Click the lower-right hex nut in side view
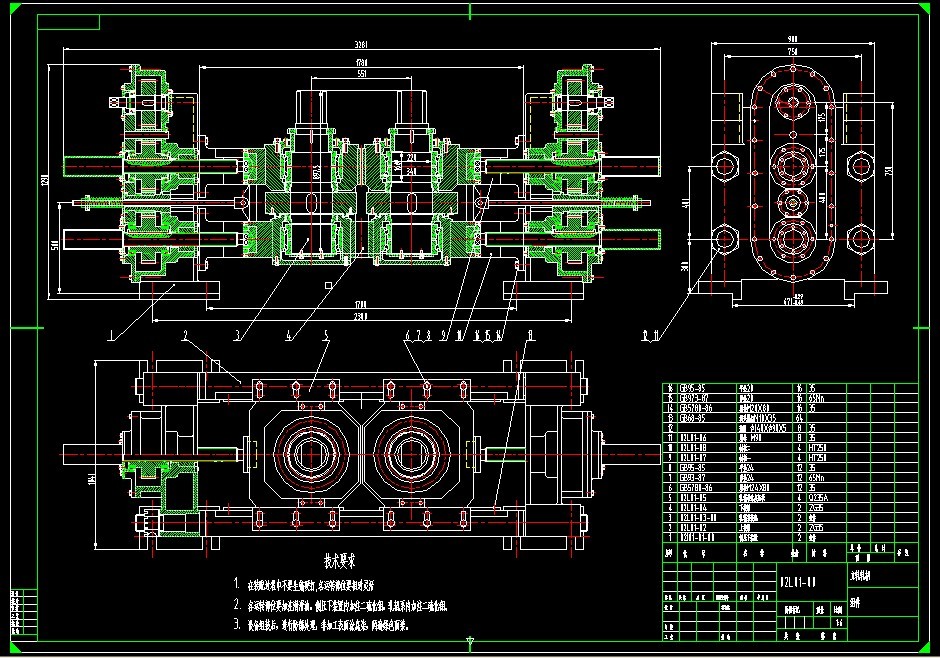This screenshot has height=658, width=940. pyautogui.click(x=861, y=238)
